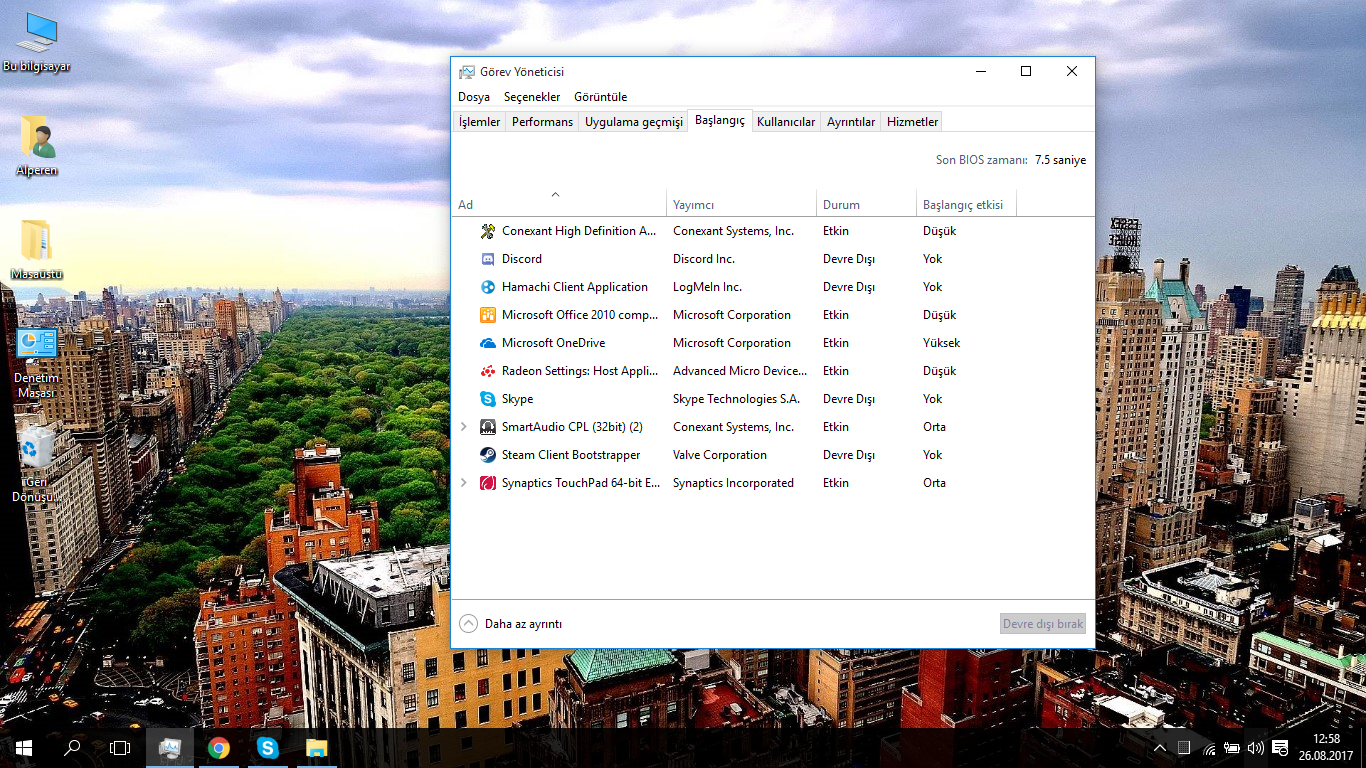Screen dimensions: 1366x768
Task: Show hidden system tray icons chevron
Action: [1160, 748]
